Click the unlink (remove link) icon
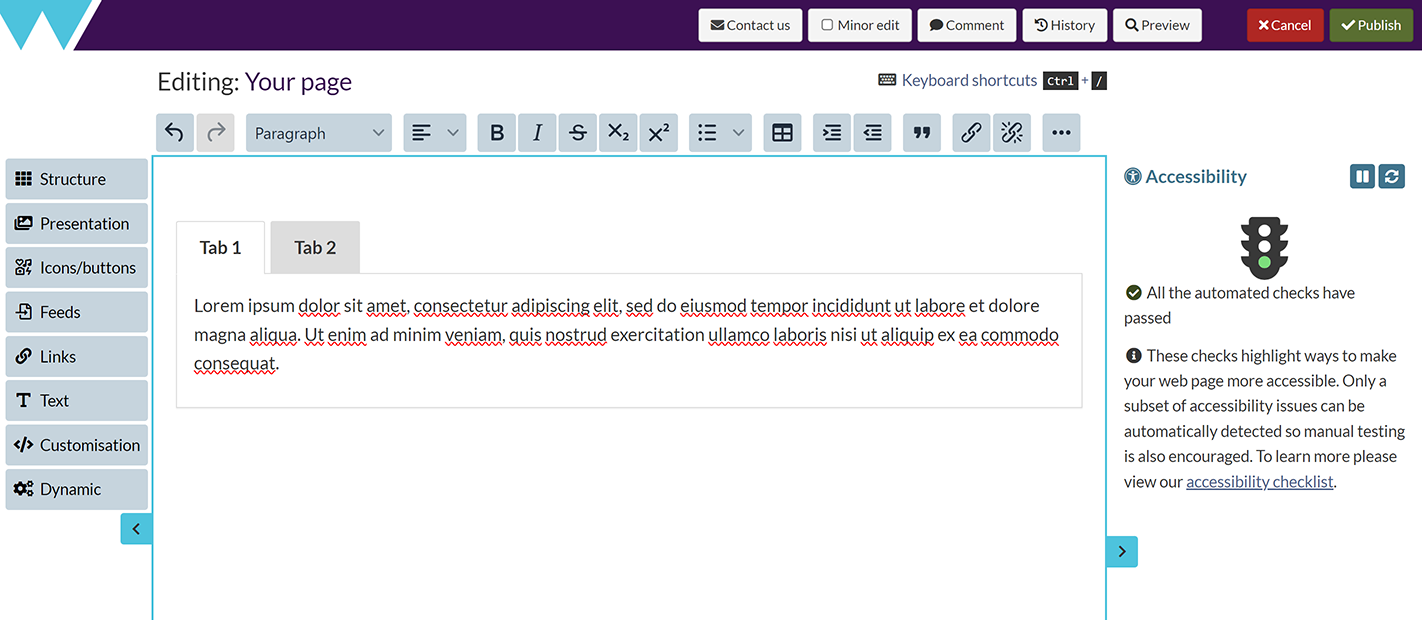1422x620 pixels. tap(1012, 133)
